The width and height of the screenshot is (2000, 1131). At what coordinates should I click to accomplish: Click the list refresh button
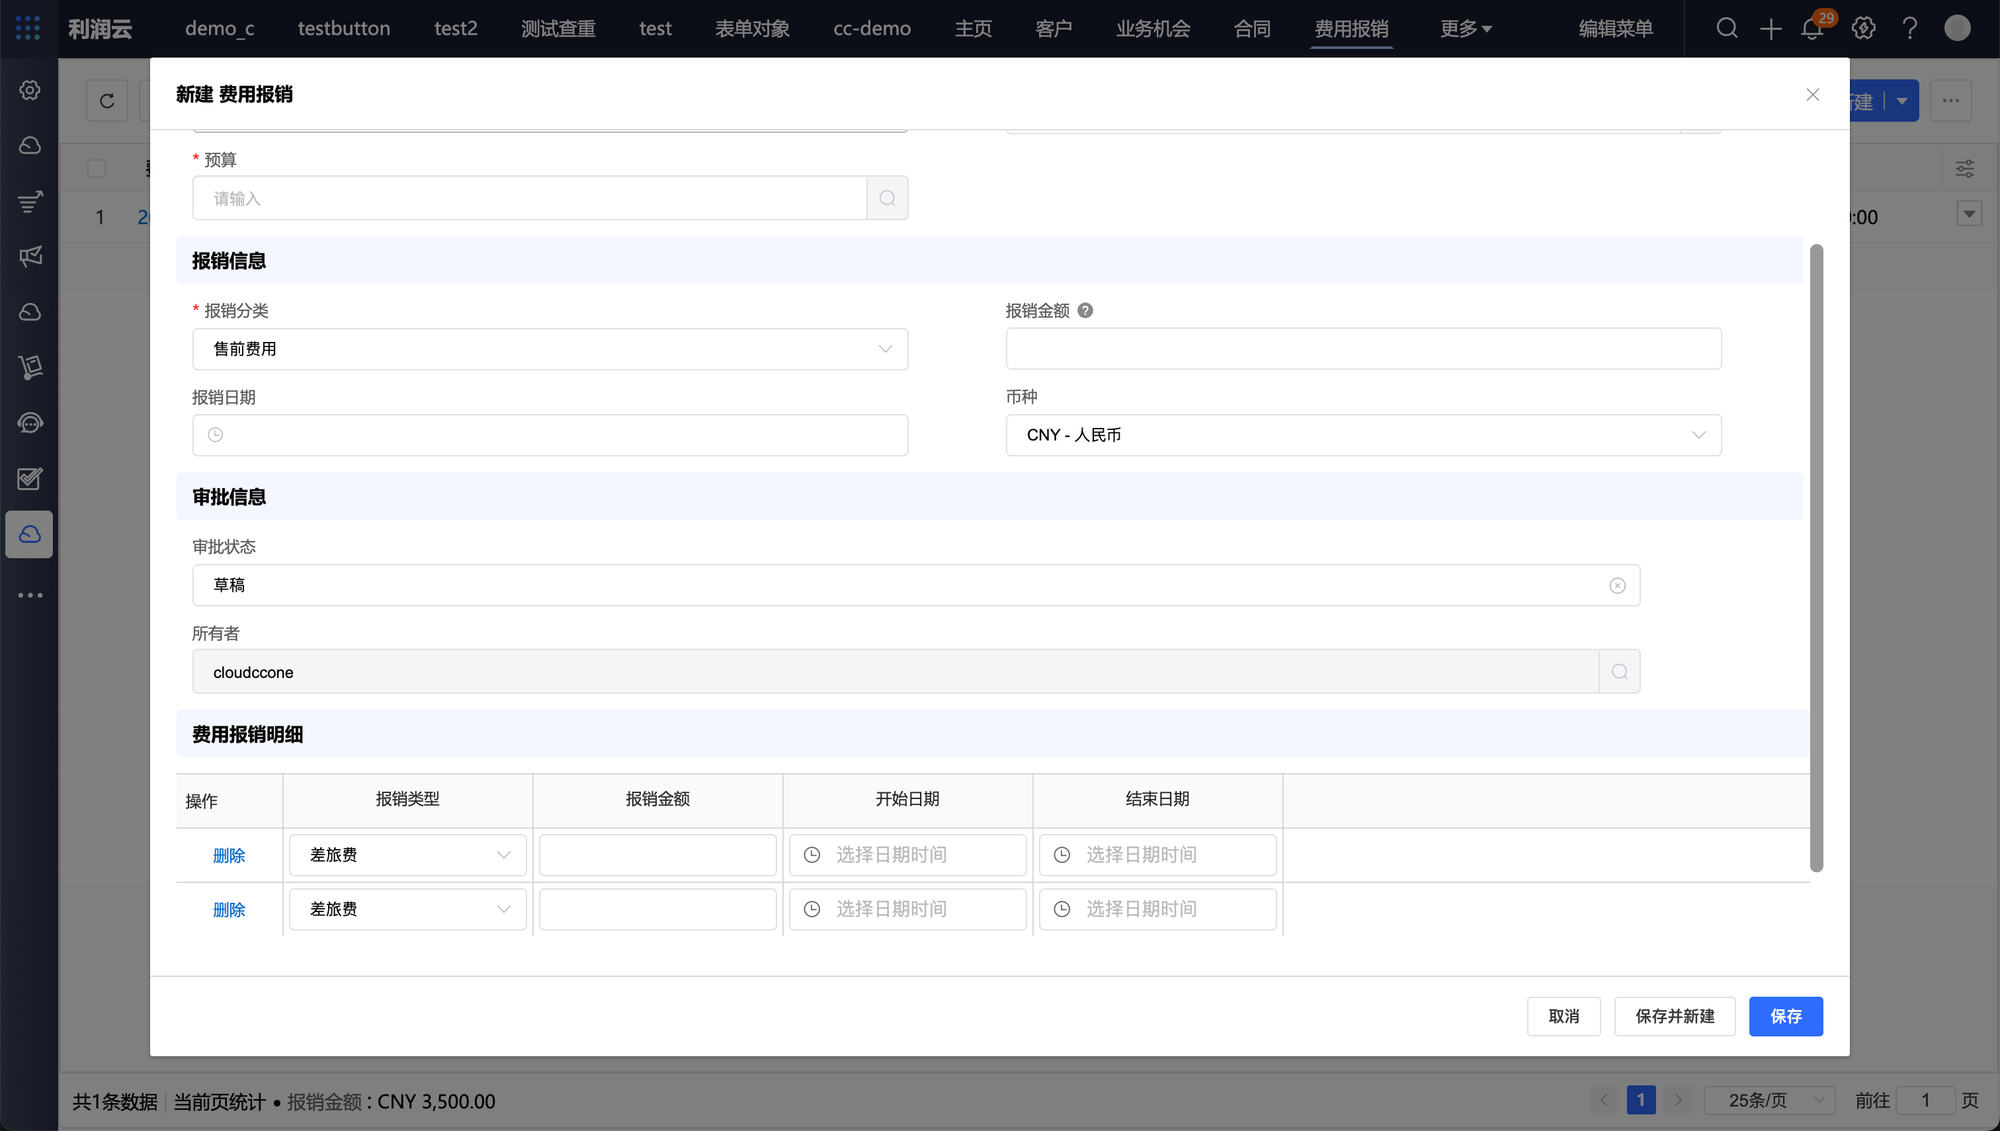pos(107,101)
